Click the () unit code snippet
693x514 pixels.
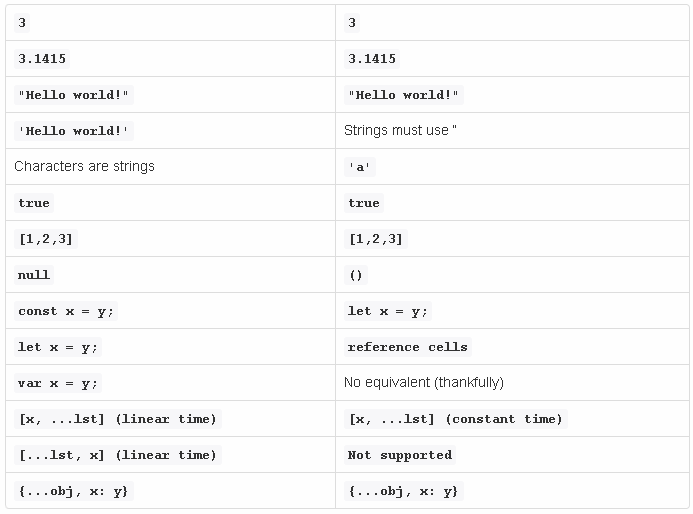(x=356, y=275)
